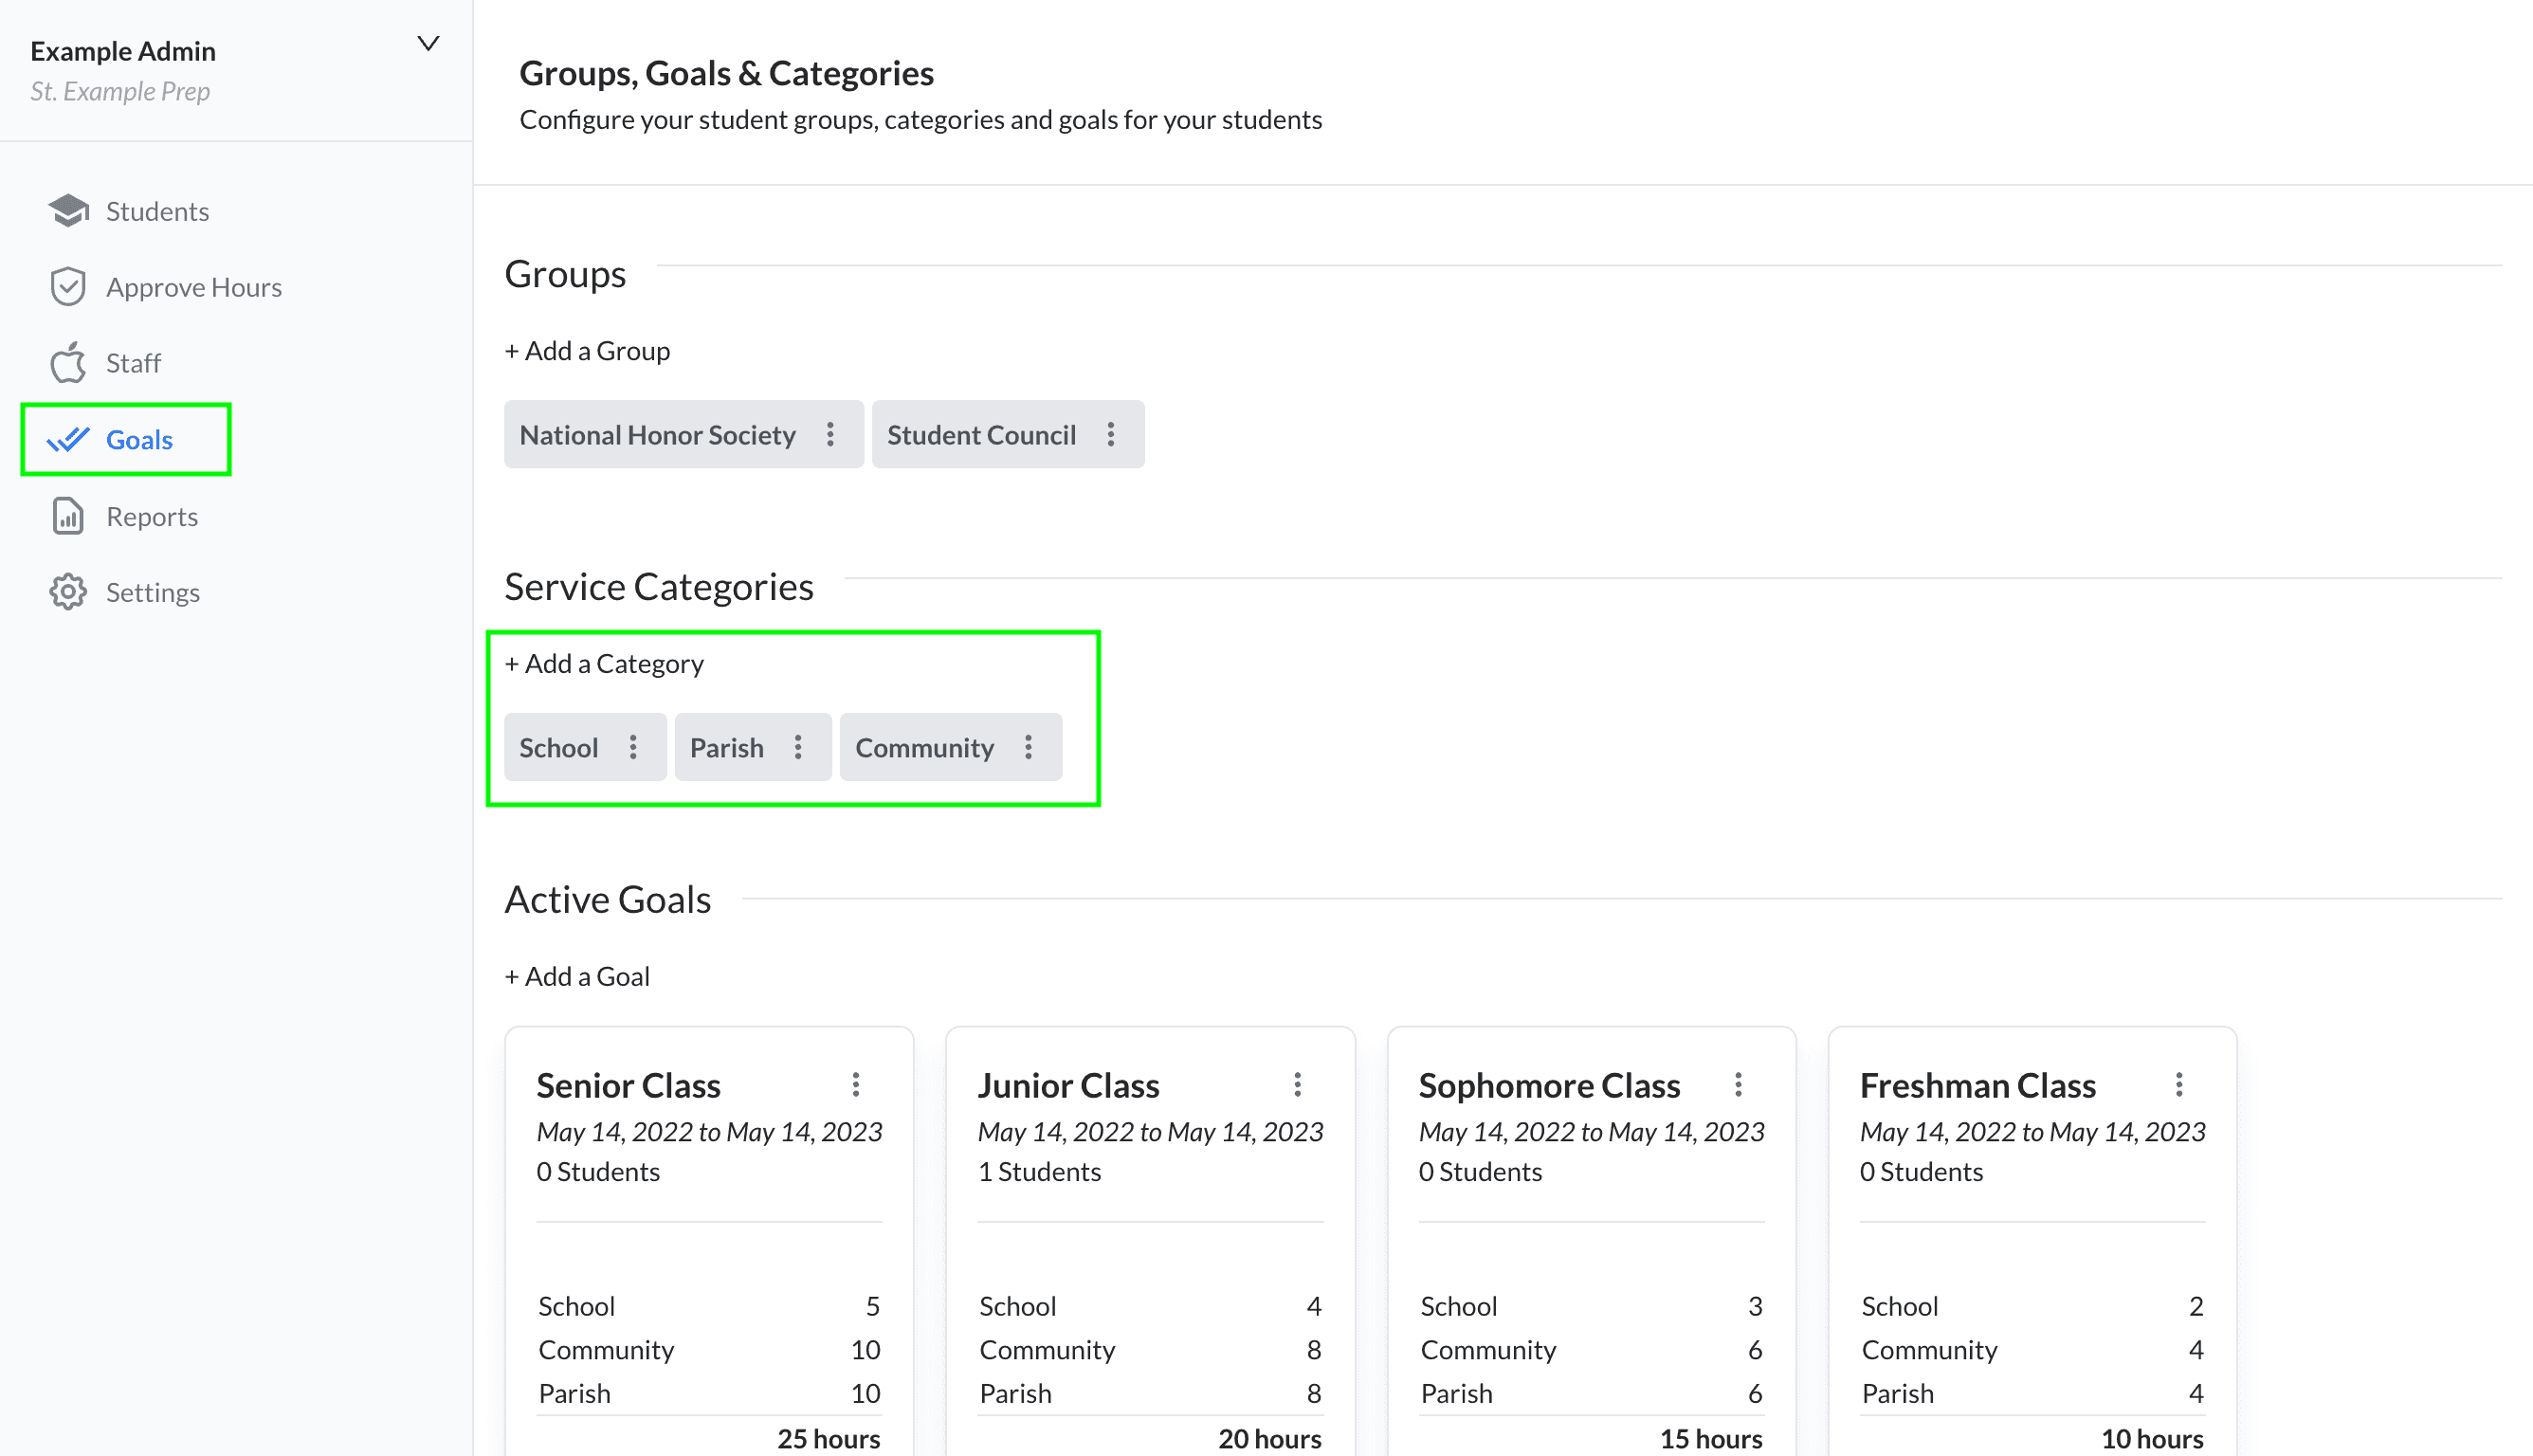Click "20 hours" total on Junior Class
The height and width of the screenshot is (1456, 2533).
tap(1269, 1438)
